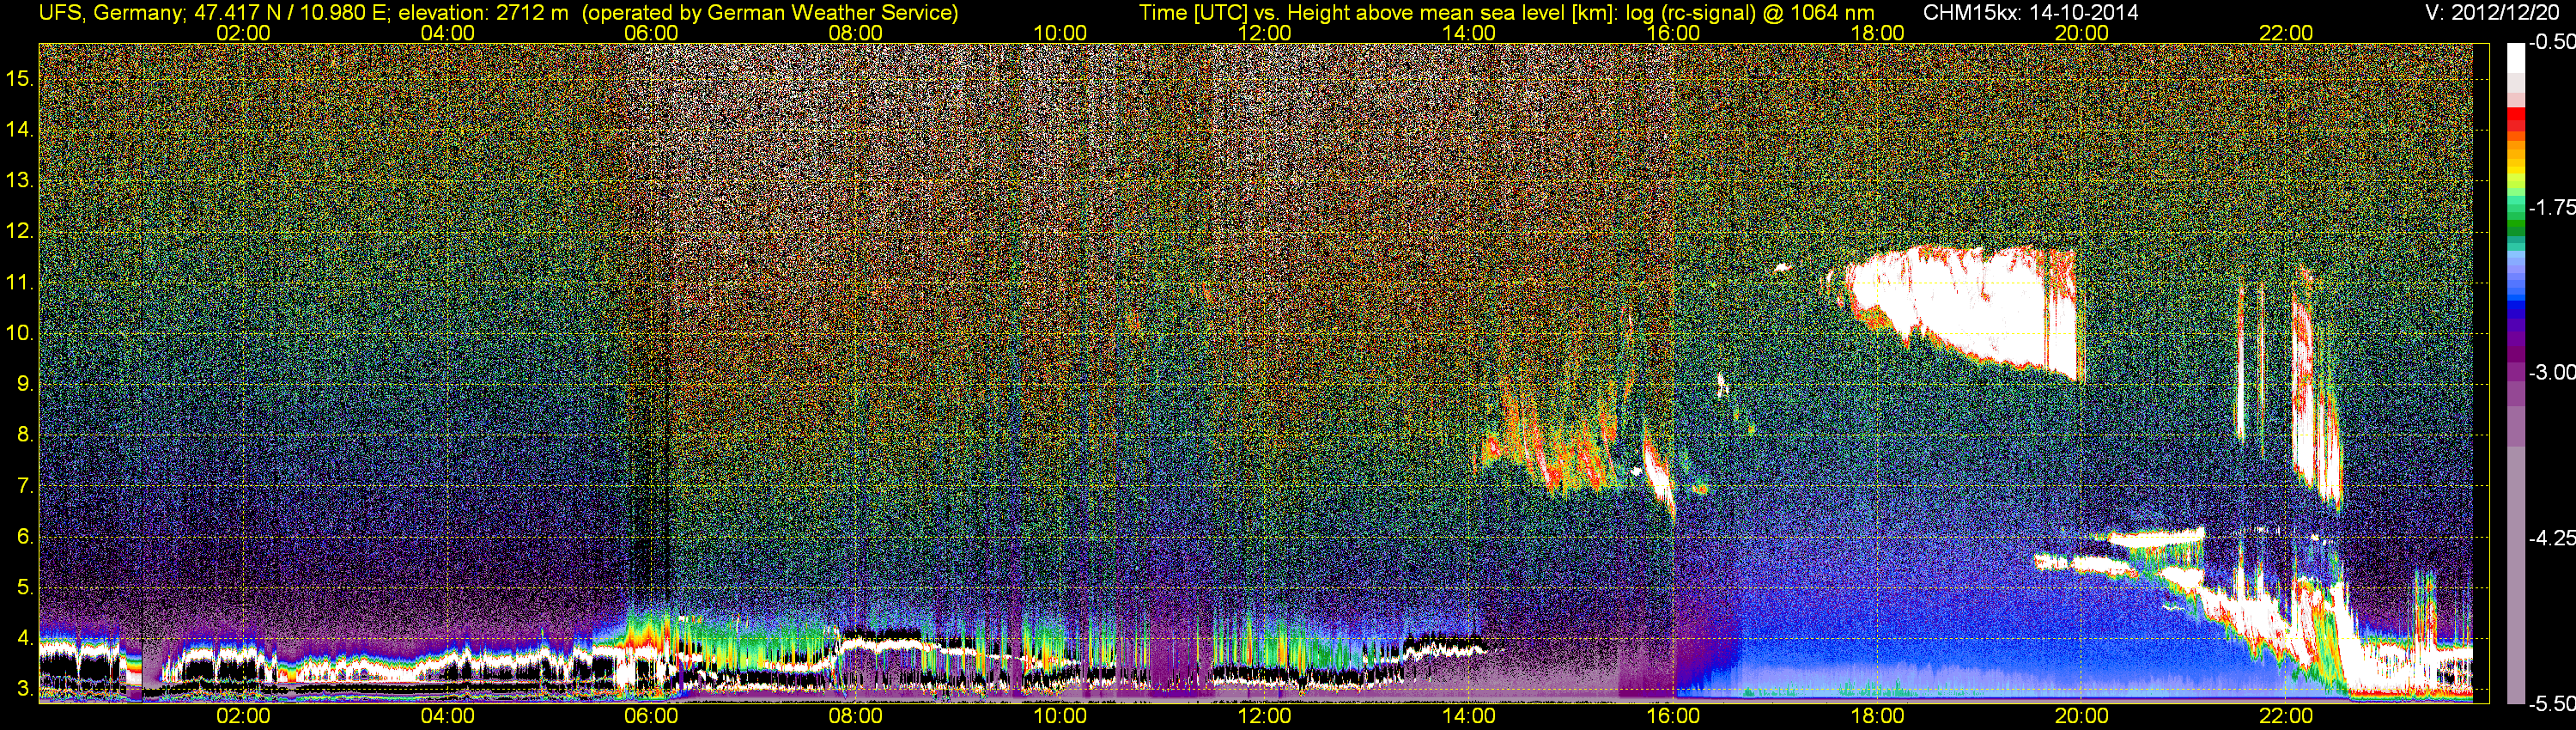Click the -4.25 color scale label
This screenshot has width=2576, height=730.
point(2551,538)
